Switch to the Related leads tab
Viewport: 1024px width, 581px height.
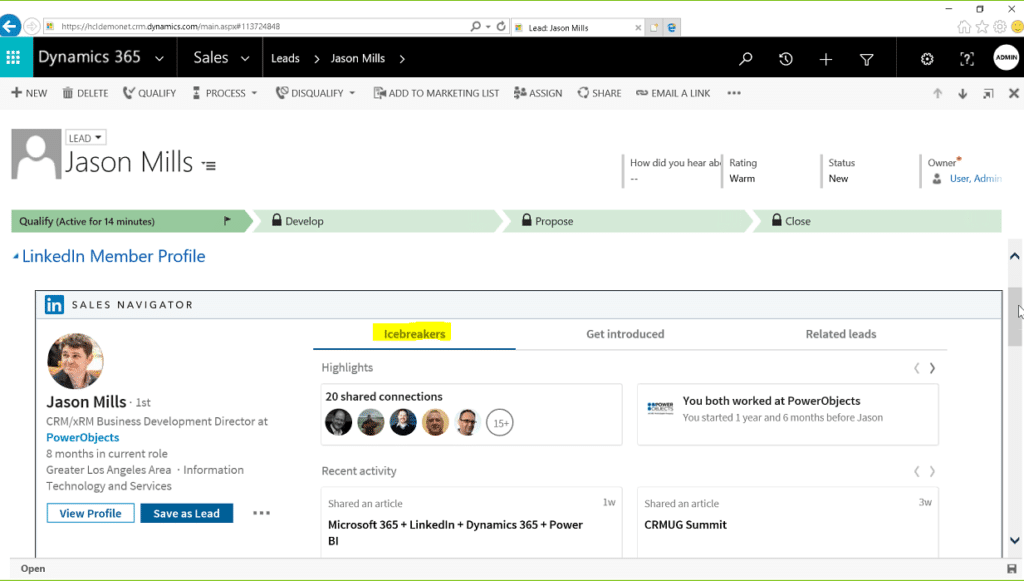(x=840, y=334)
